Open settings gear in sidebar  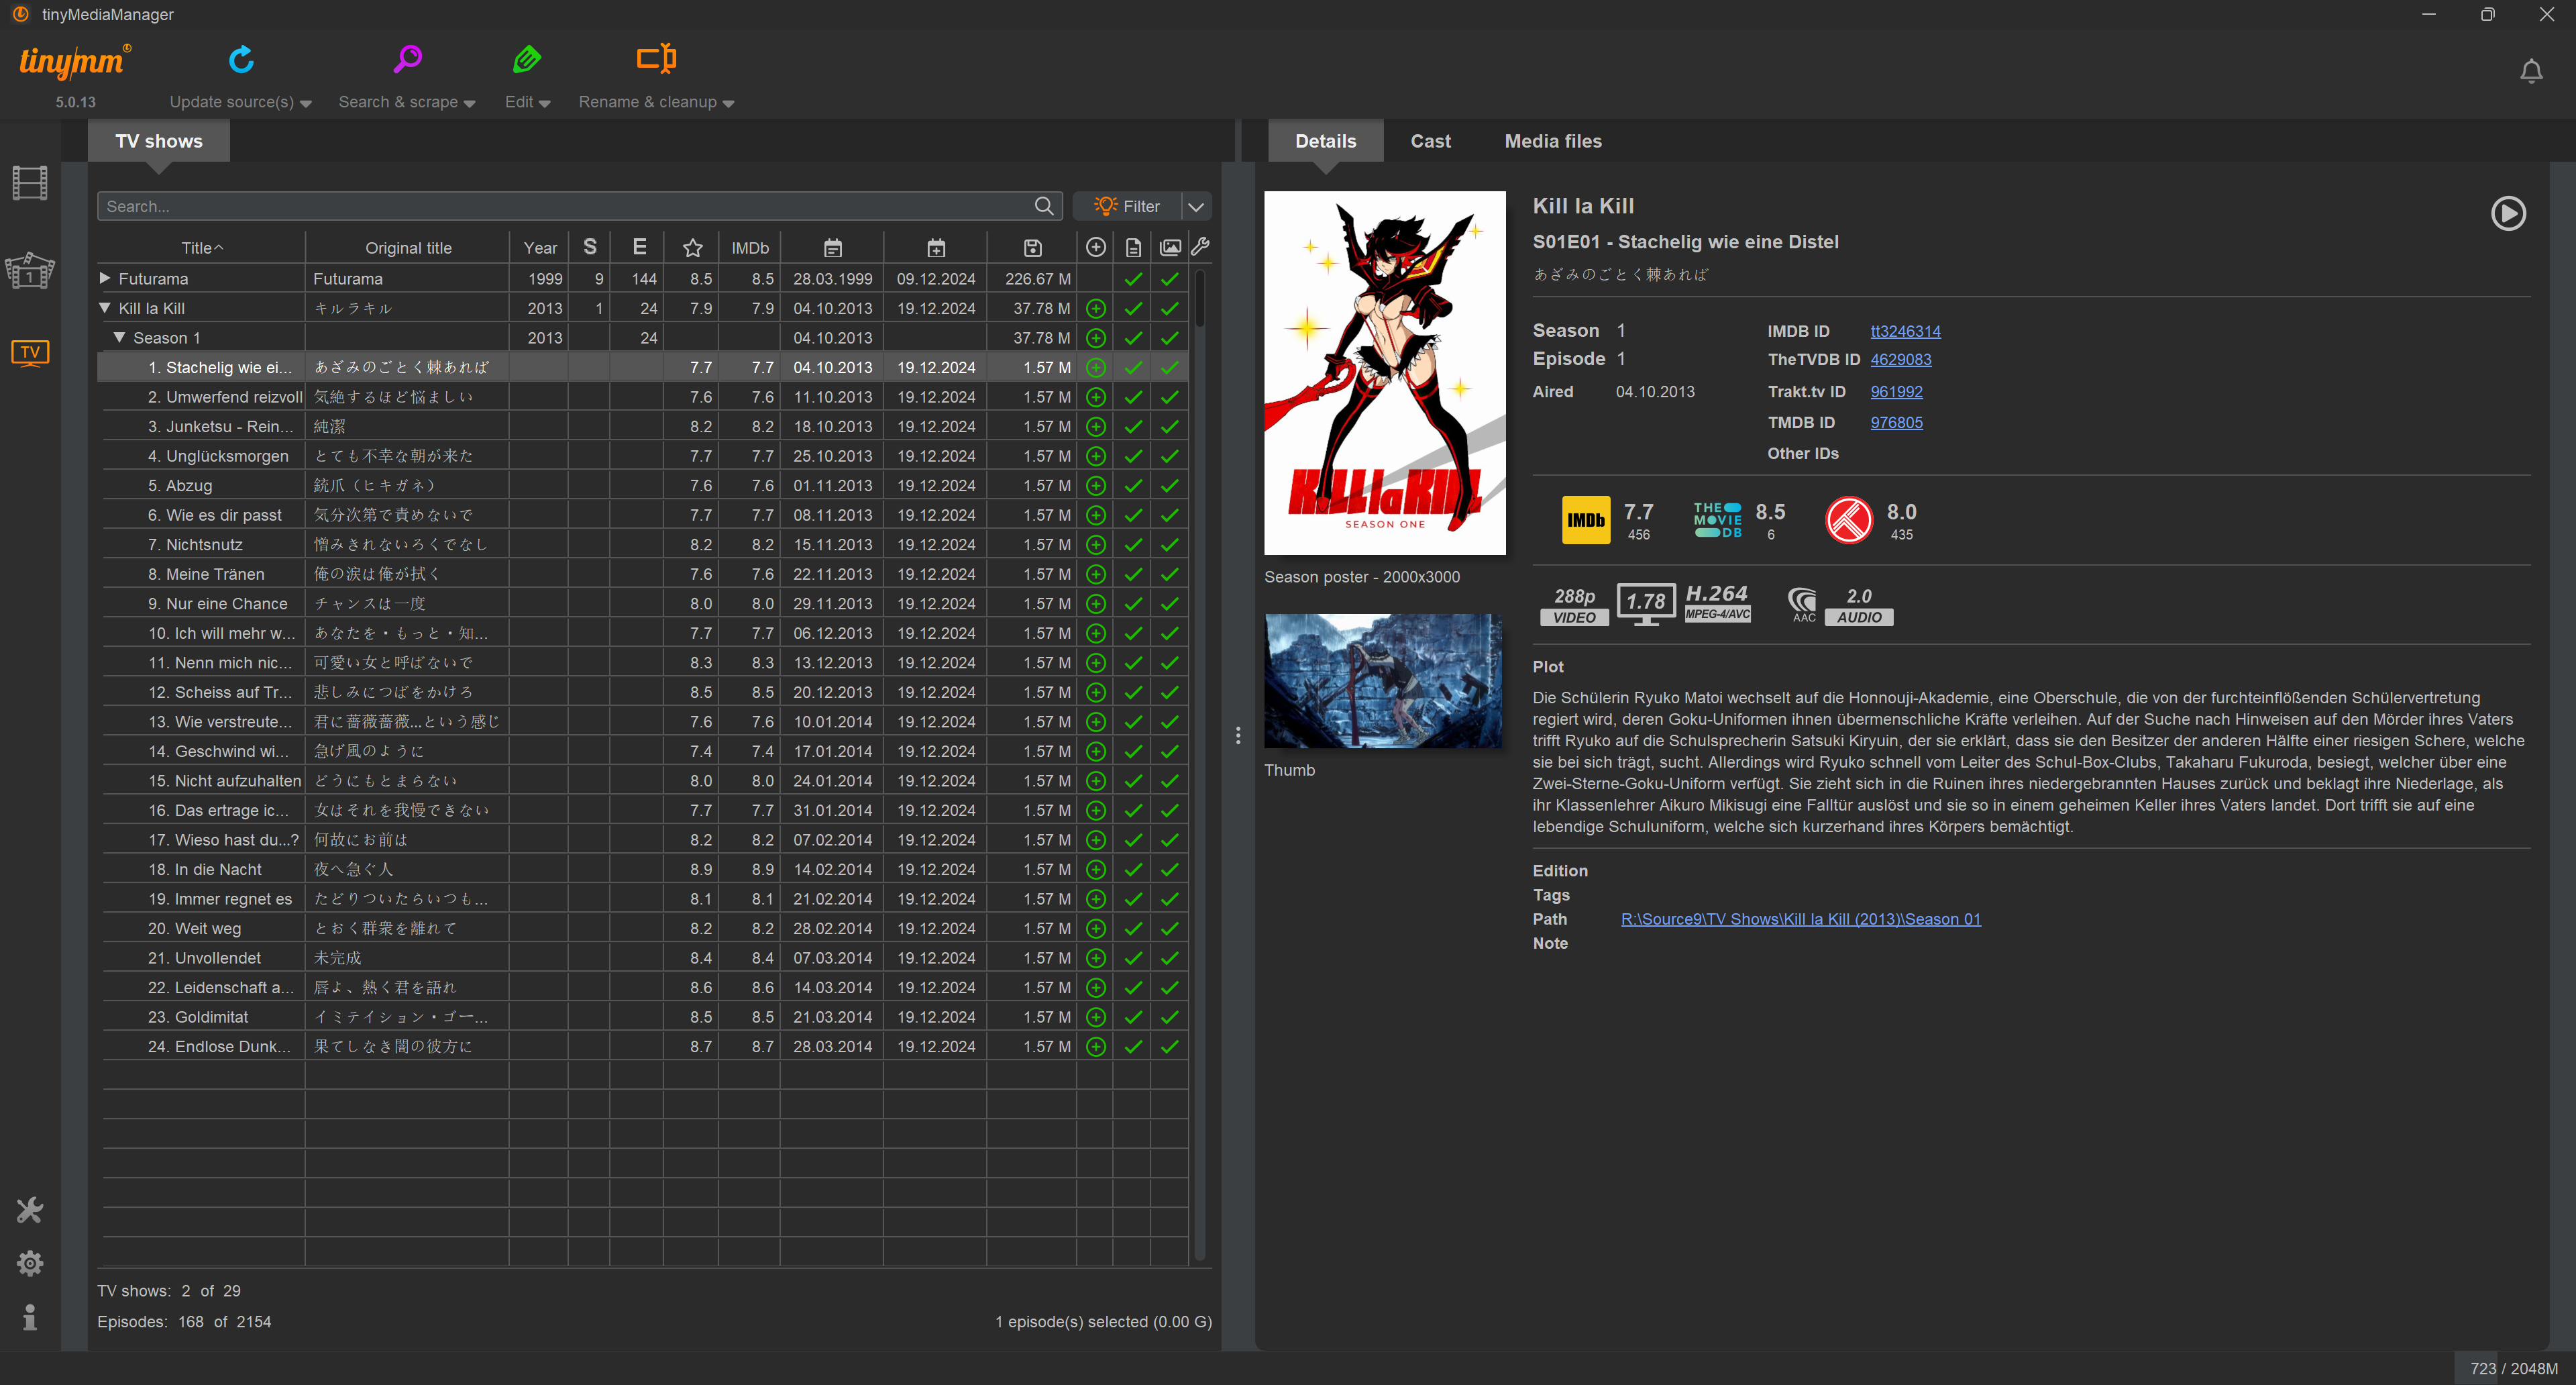tap(30, 1263)
